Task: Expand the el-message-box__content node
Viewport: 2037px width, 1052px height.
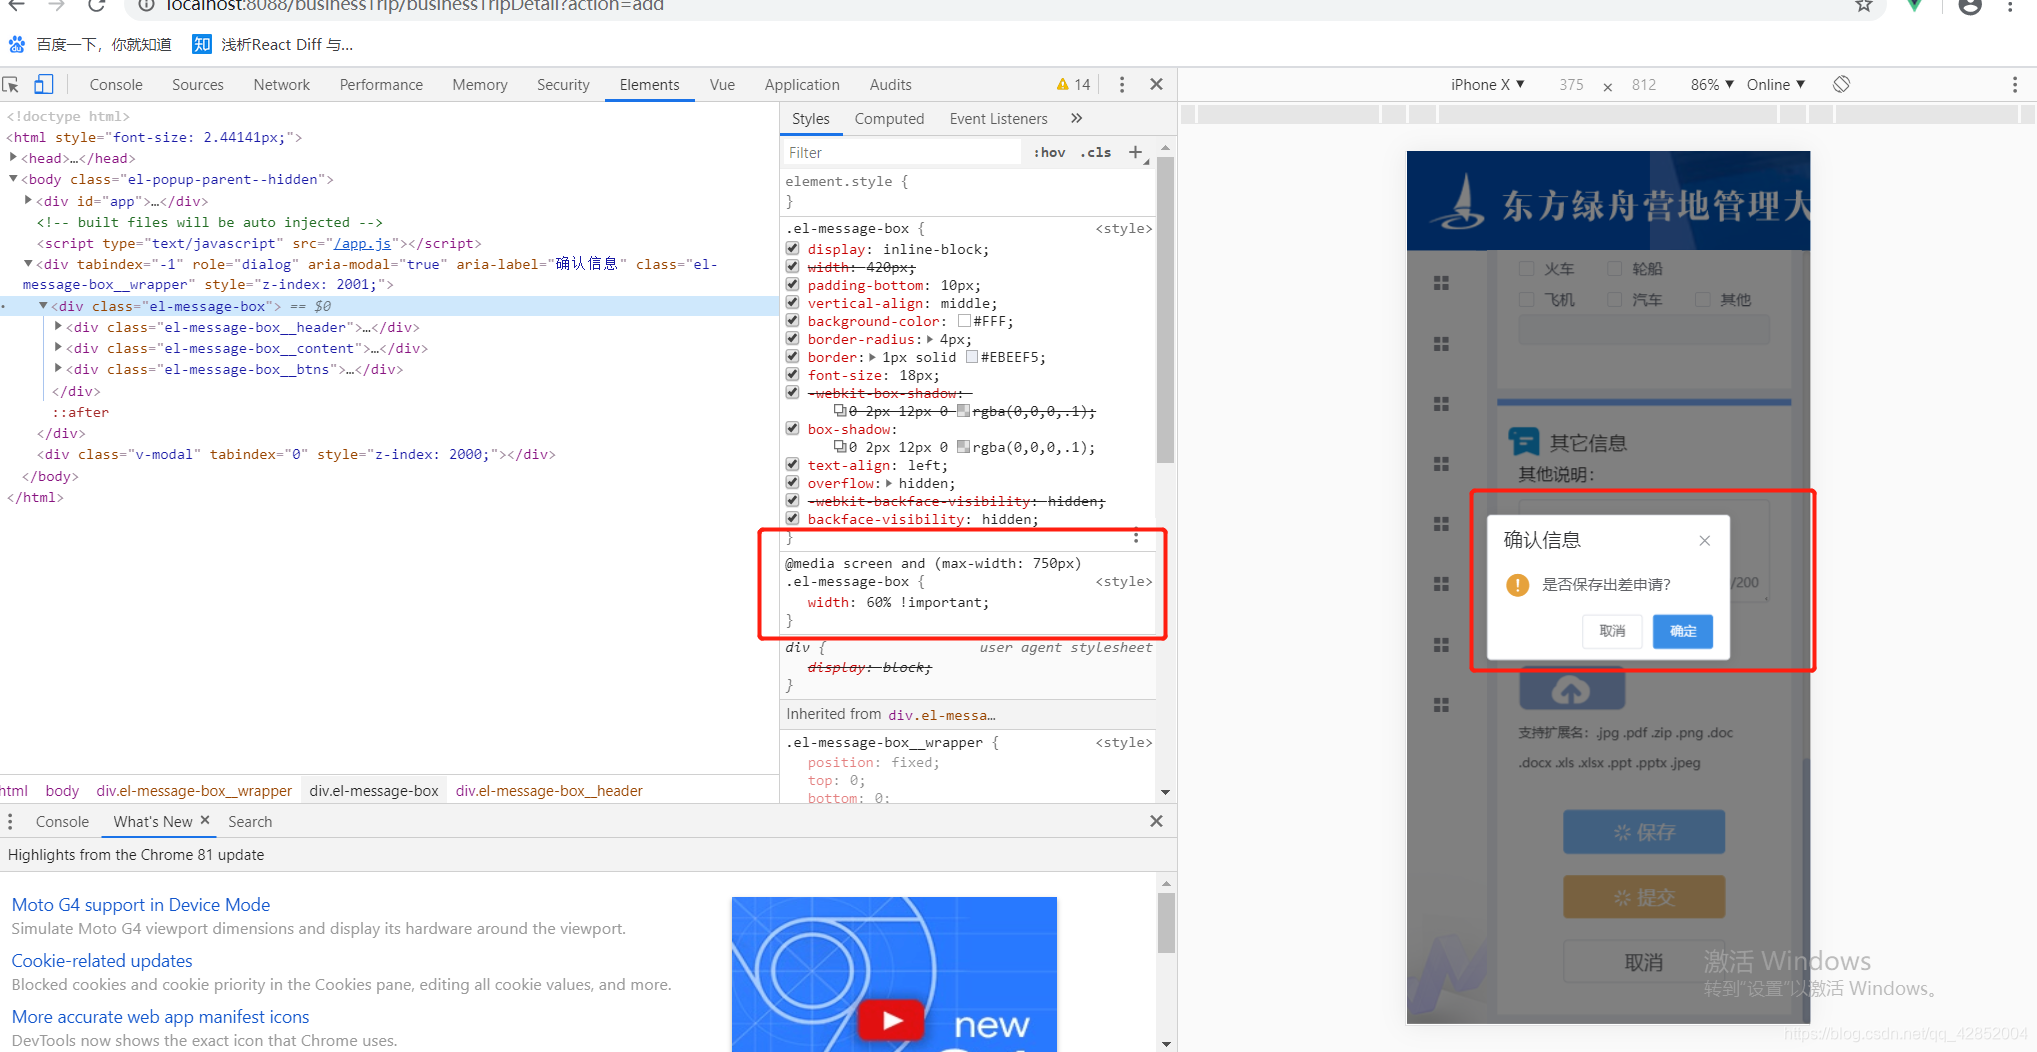Action: coord(58,348)
